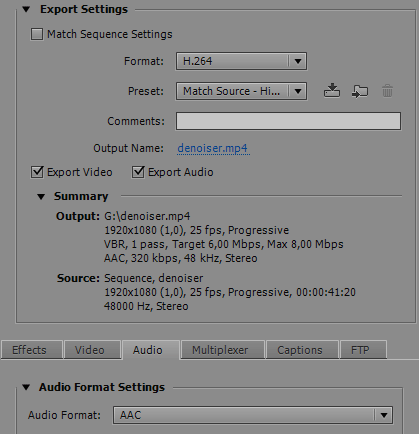Collapse the Audio Format Settings section
Image resolution: width=419 pixels, height=434 pixels.
click(26, 387)
